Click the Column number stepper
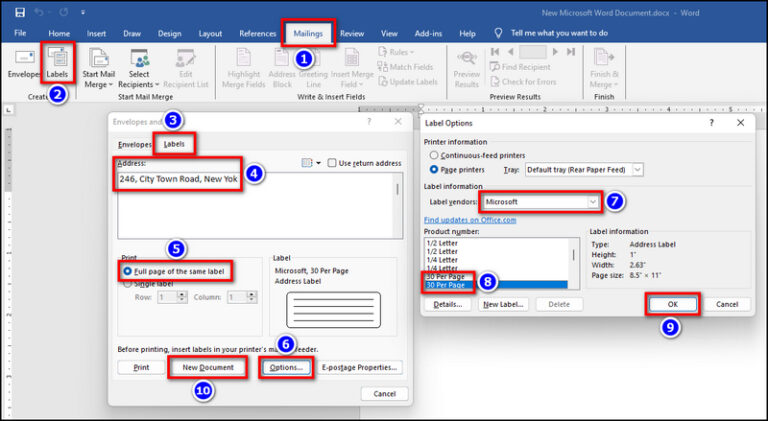The height and width of the screenshot is (421, 768). 252,297
